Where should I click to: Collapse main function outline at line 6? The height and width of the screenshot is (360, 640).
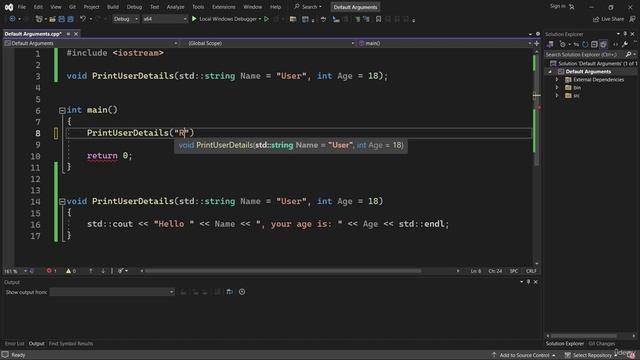62,110
